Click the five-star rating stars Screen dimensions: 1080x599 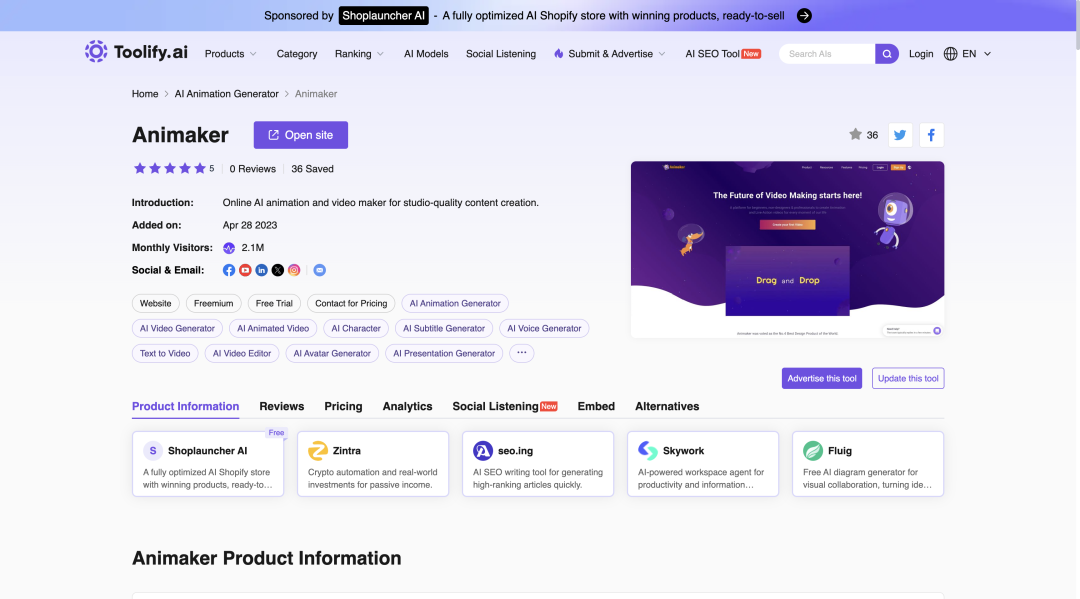click(169, 169)
